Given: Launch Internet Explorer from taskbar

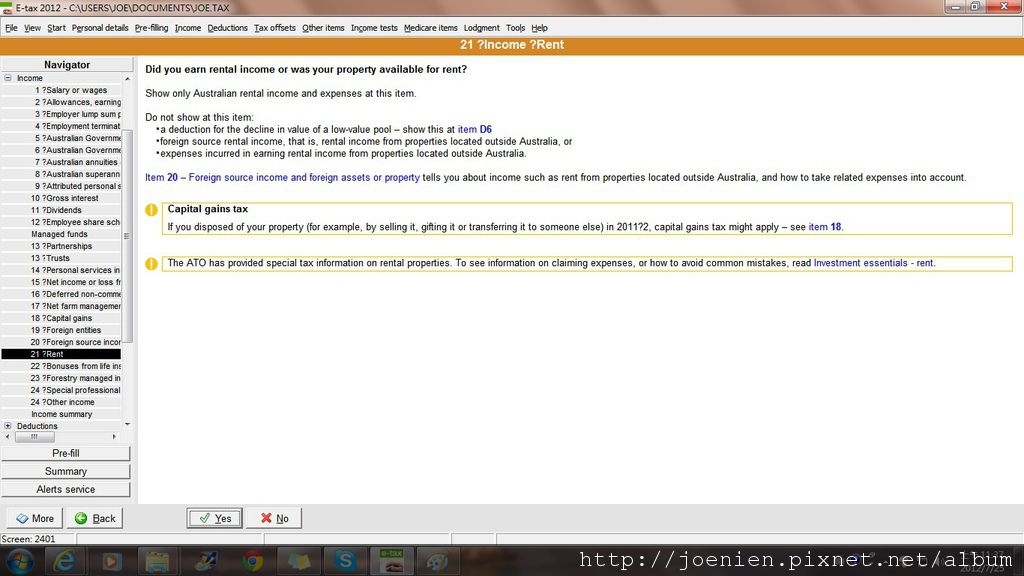Looking at the screenshot, I should pyautogui.click(x=64, y=560).
